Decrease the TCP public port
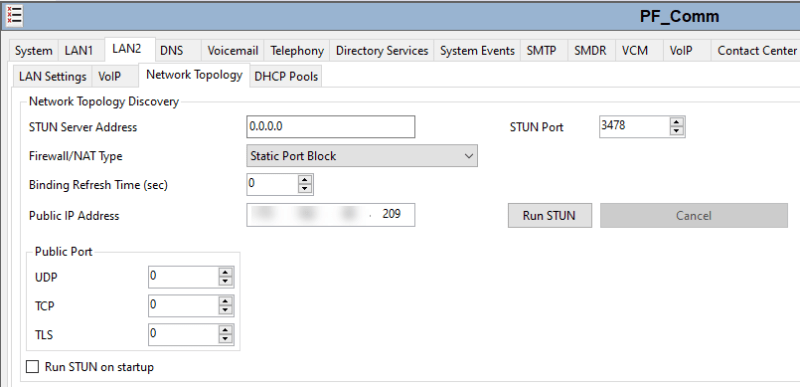The height and width of the screenshot is (387, 800). click(x=225, y=310)
